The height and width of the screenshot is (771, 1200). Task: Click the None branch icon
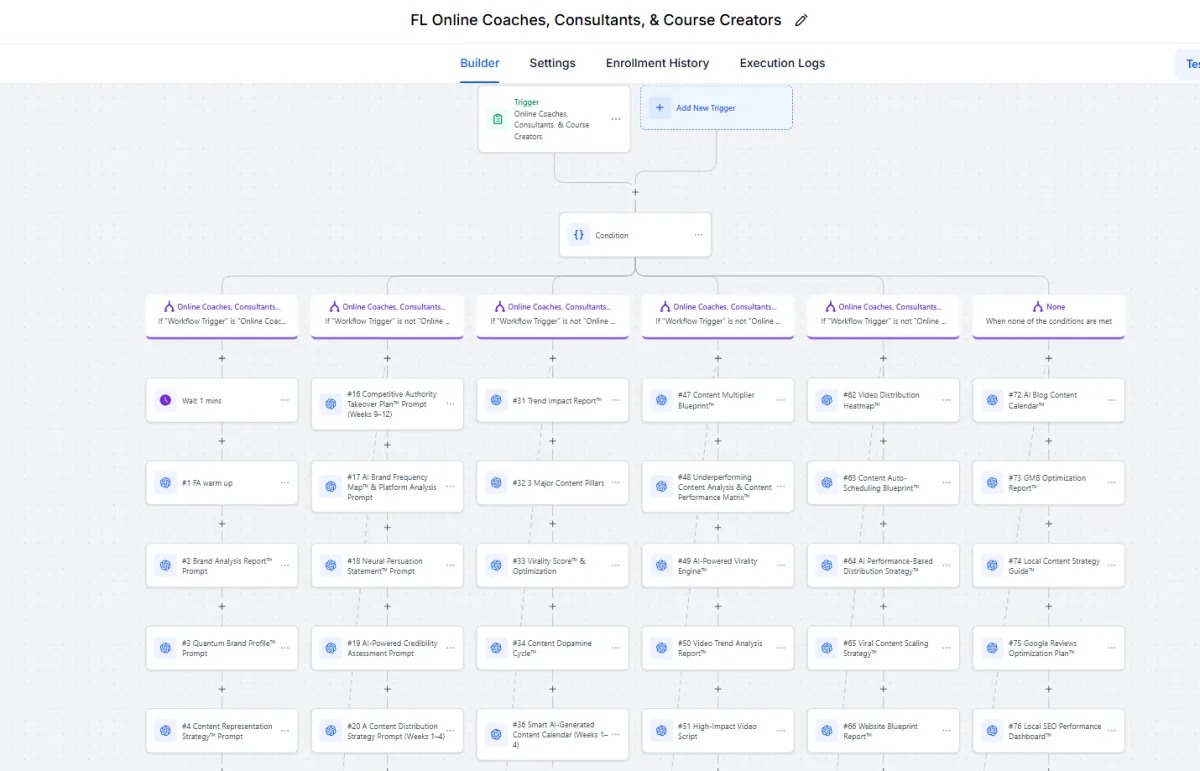1037,307
